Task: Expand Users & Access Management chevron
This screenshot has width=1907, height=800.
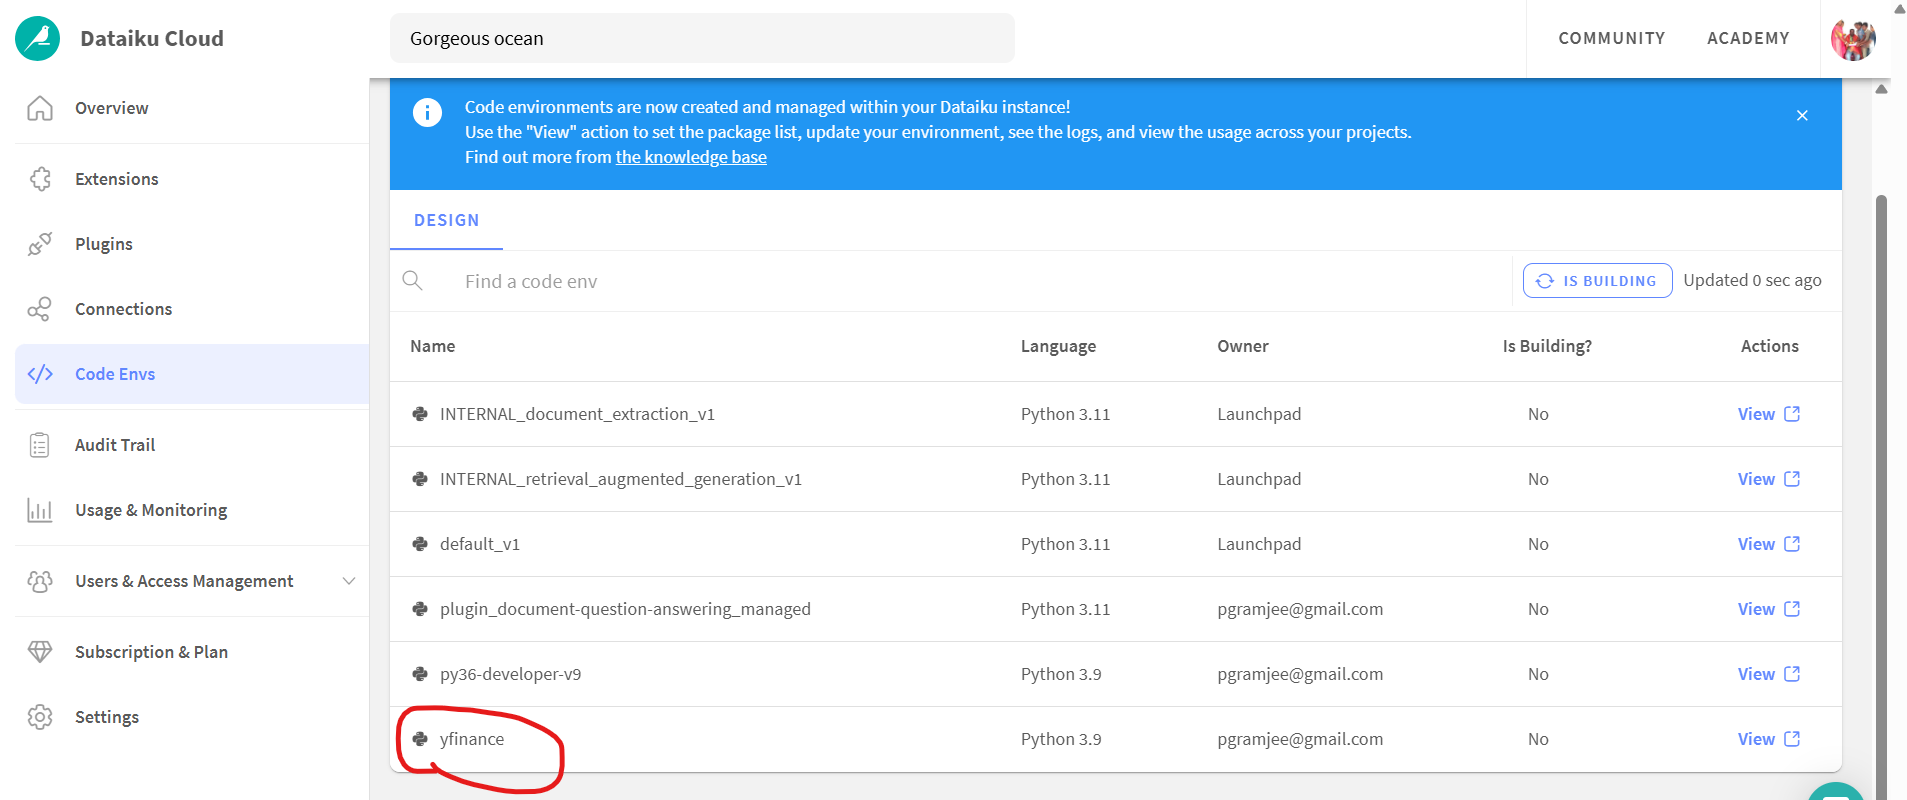Action: pyautogui.click(x=349, y=581)
